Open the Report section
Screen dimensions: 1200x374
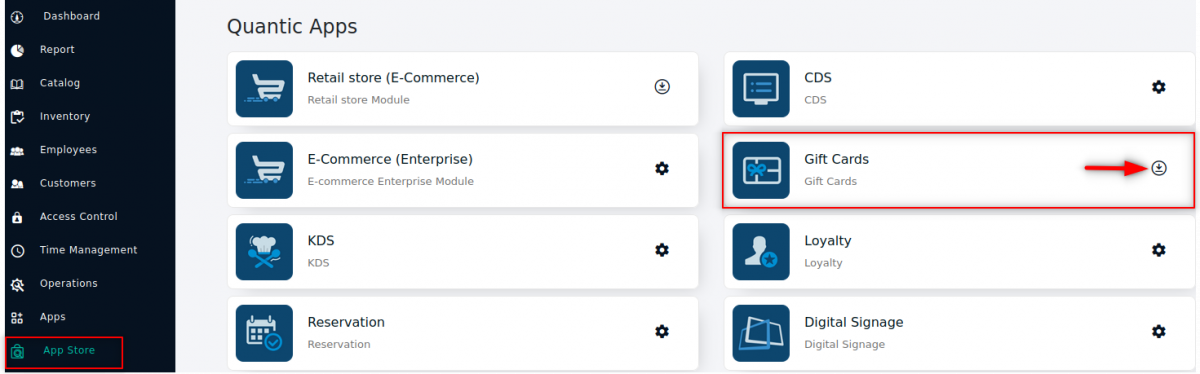pos(57,50)
